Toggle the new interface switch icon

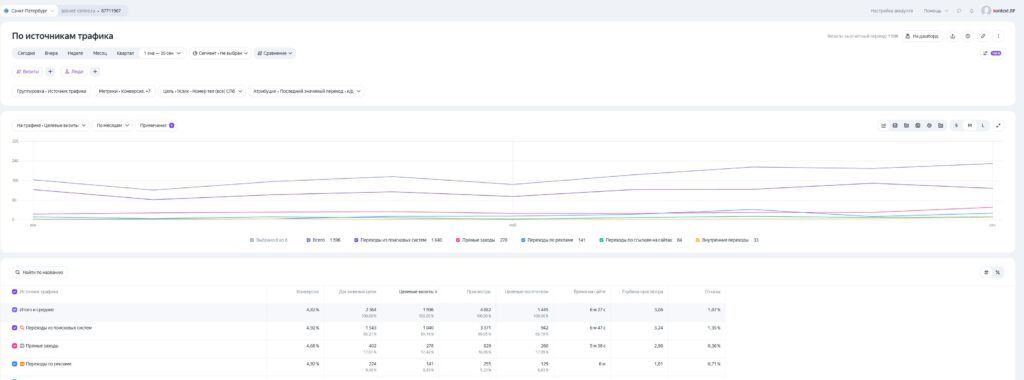click(991, 53)
